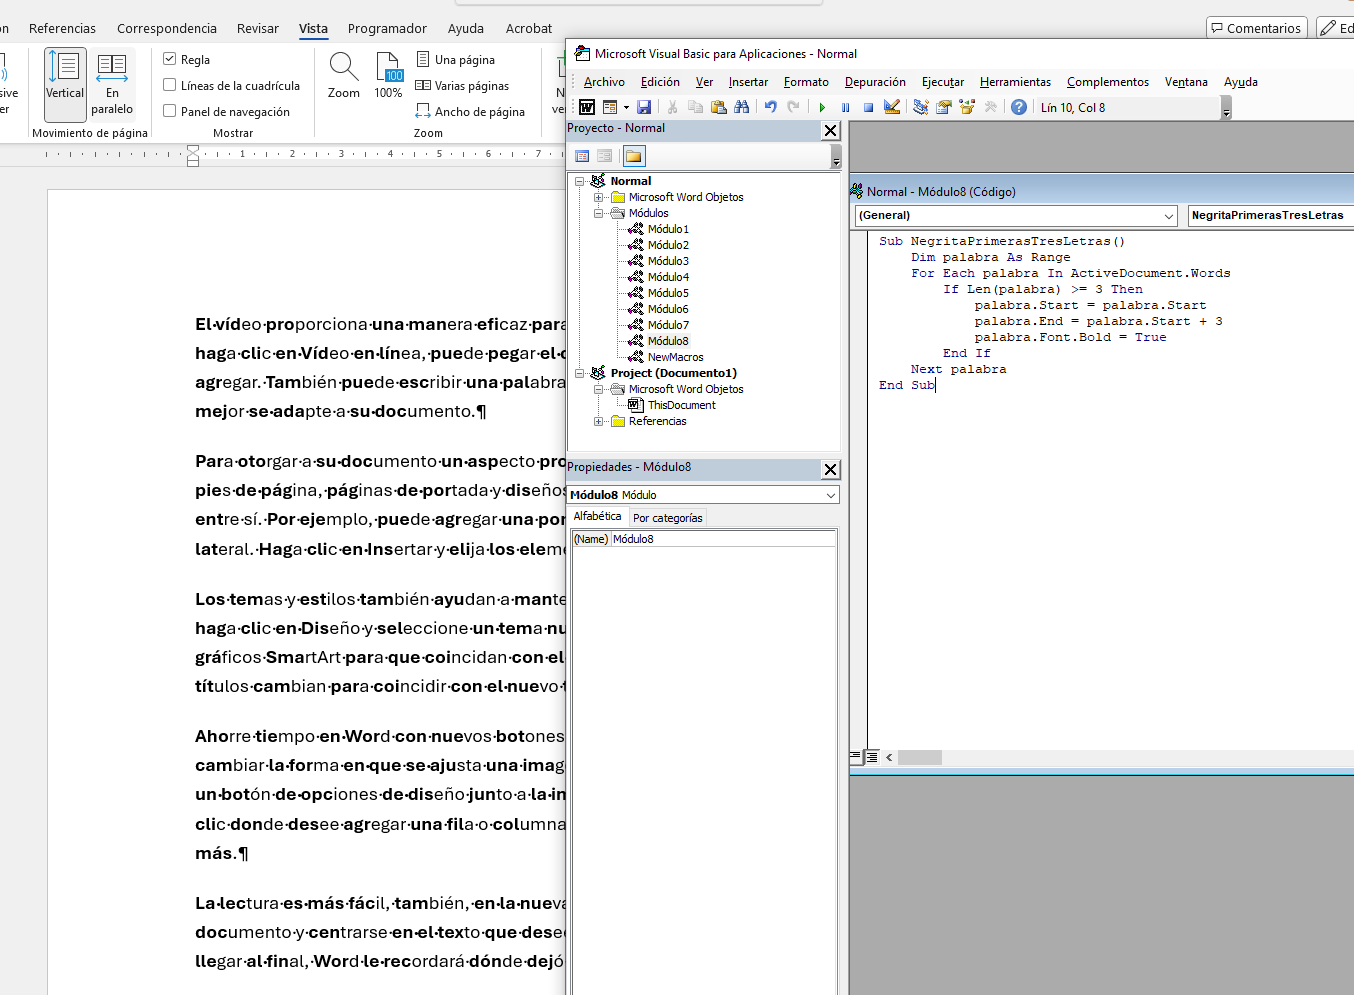1354x995 pixels.
Task: Open the Complementos menu
Action: tap(1108, 82)
